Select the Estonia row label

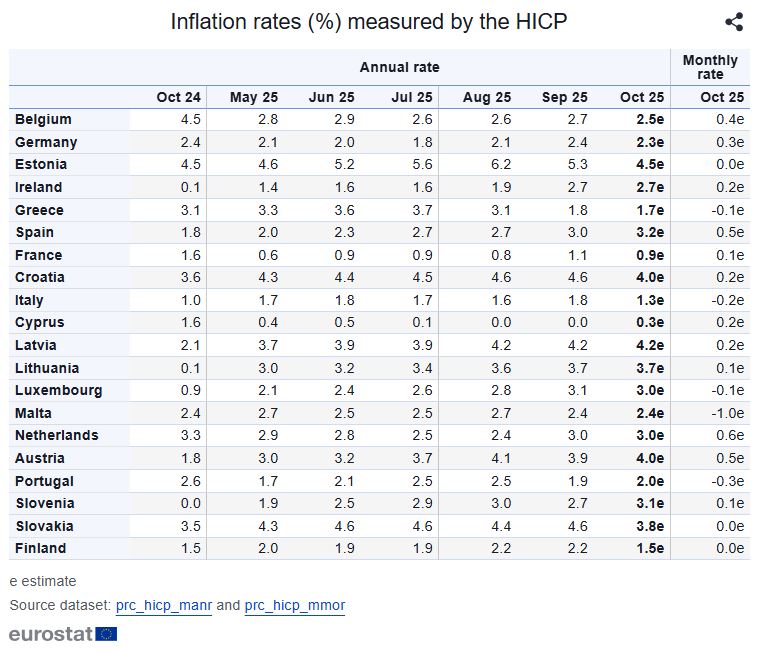(42, 165)
